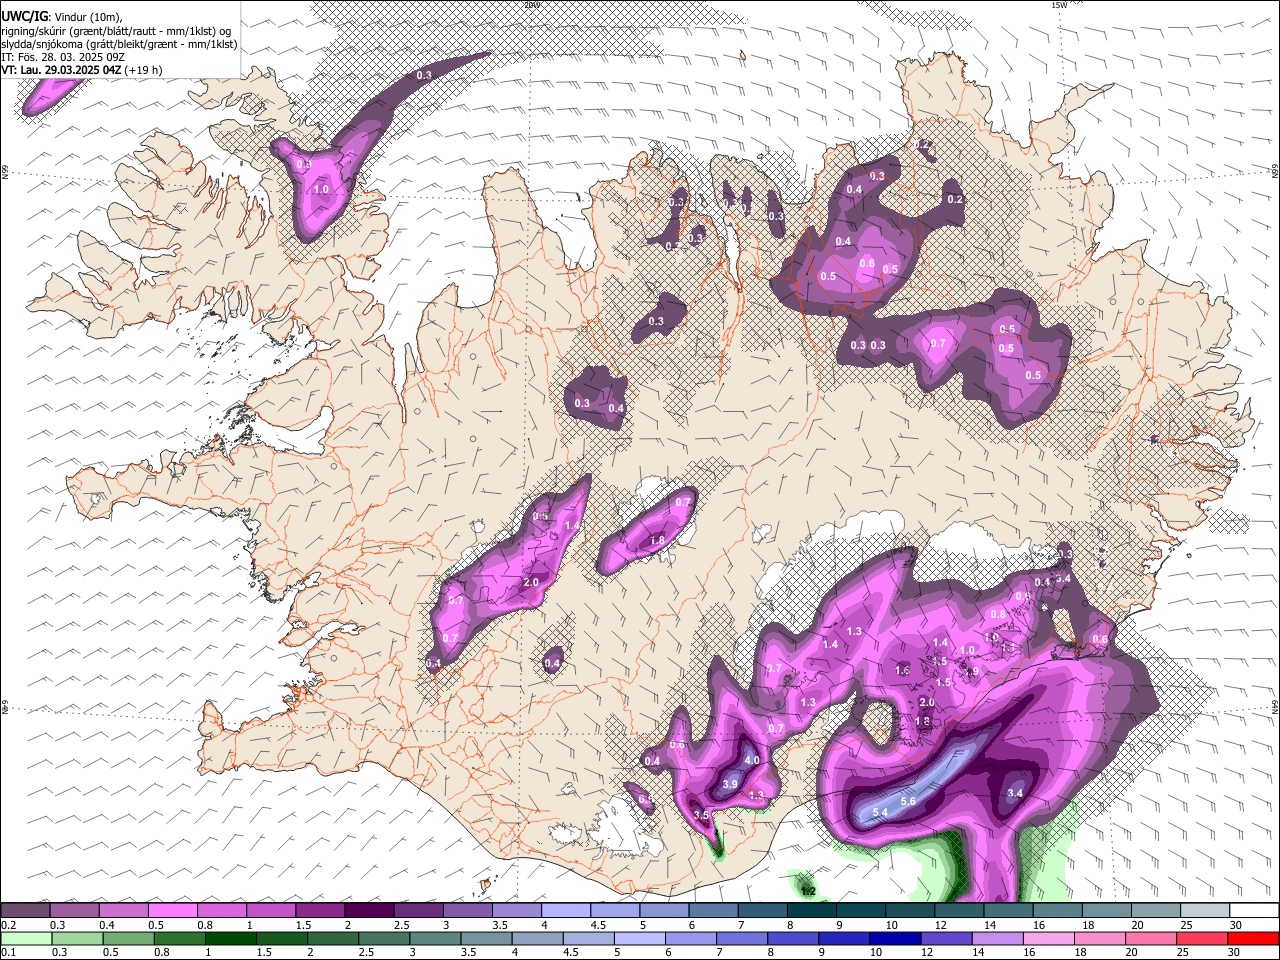Select the bright pink 0.5–0.8 swatch in top legend row

point(173,910)
